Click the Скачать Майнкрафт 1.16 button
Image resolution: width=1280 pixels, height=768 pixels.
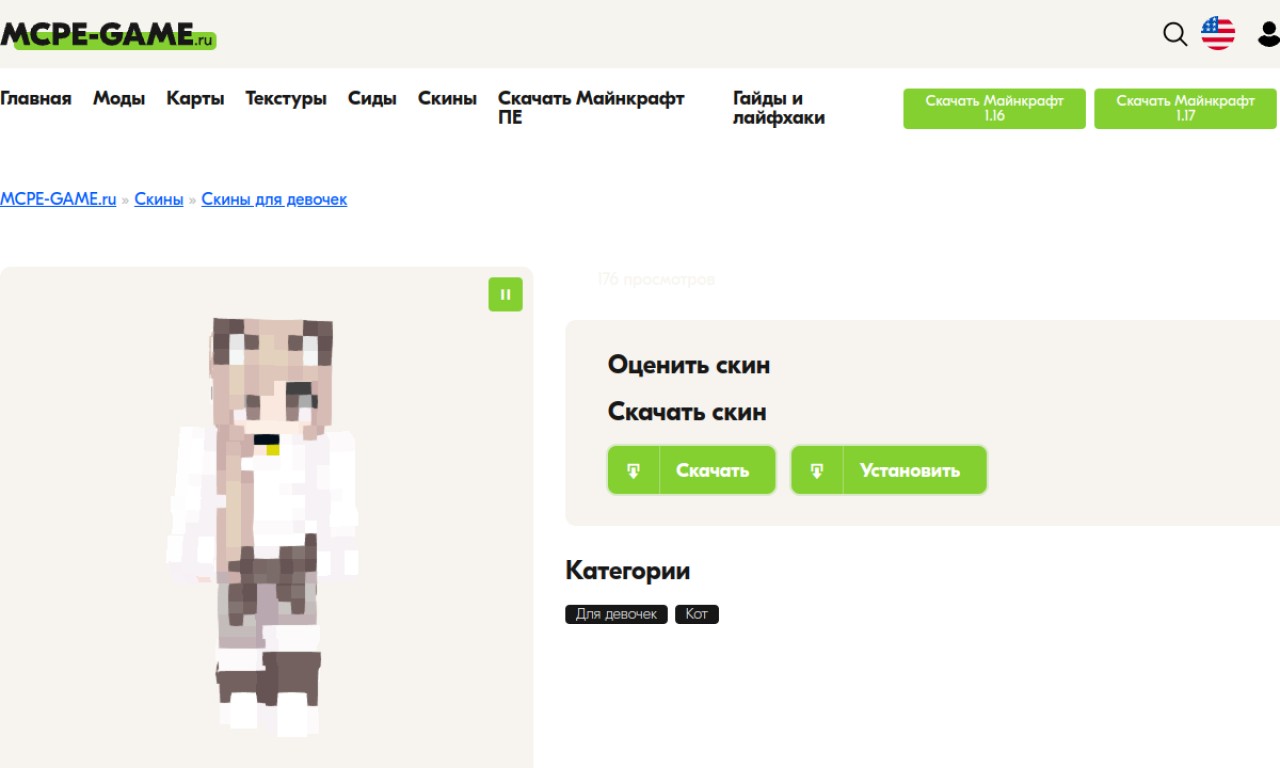994,108
